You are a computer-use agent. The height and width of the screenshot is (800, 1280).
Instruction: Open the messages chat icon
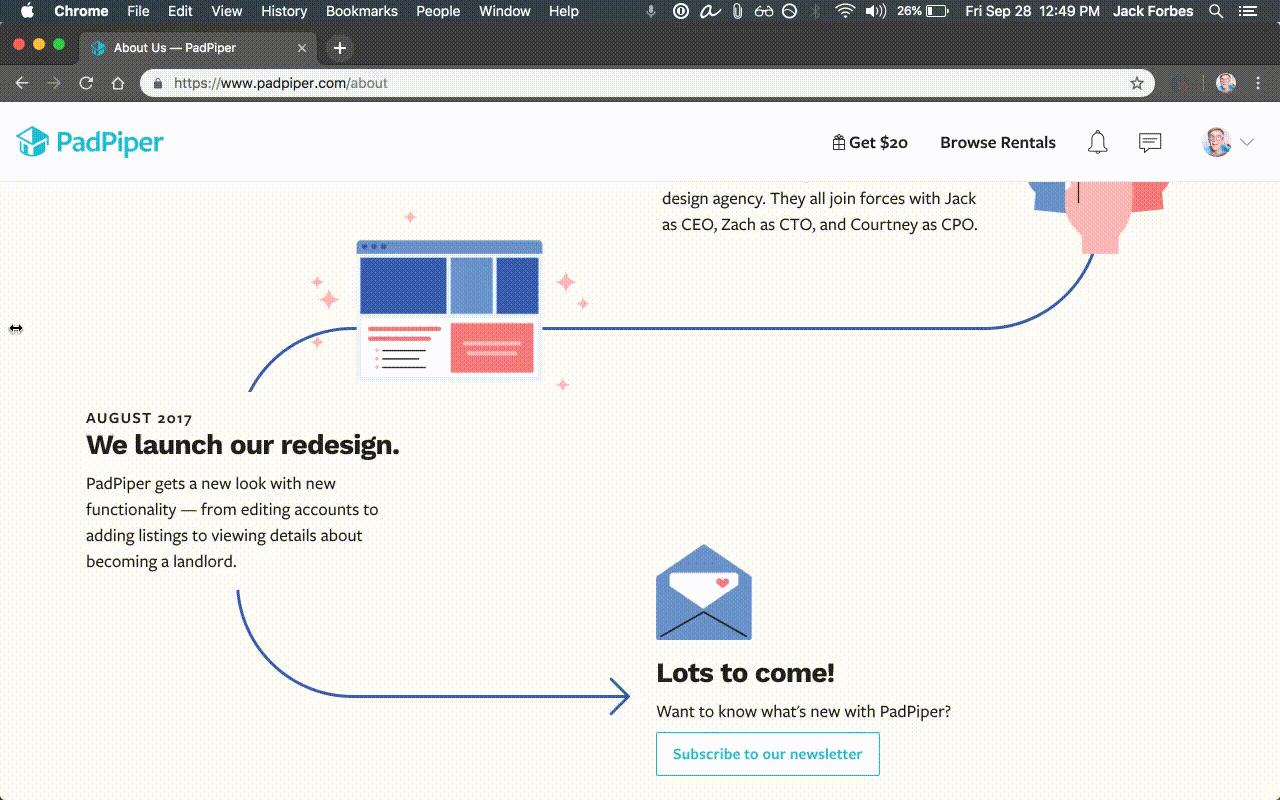pyautogui.click(x=1150, y=142)
